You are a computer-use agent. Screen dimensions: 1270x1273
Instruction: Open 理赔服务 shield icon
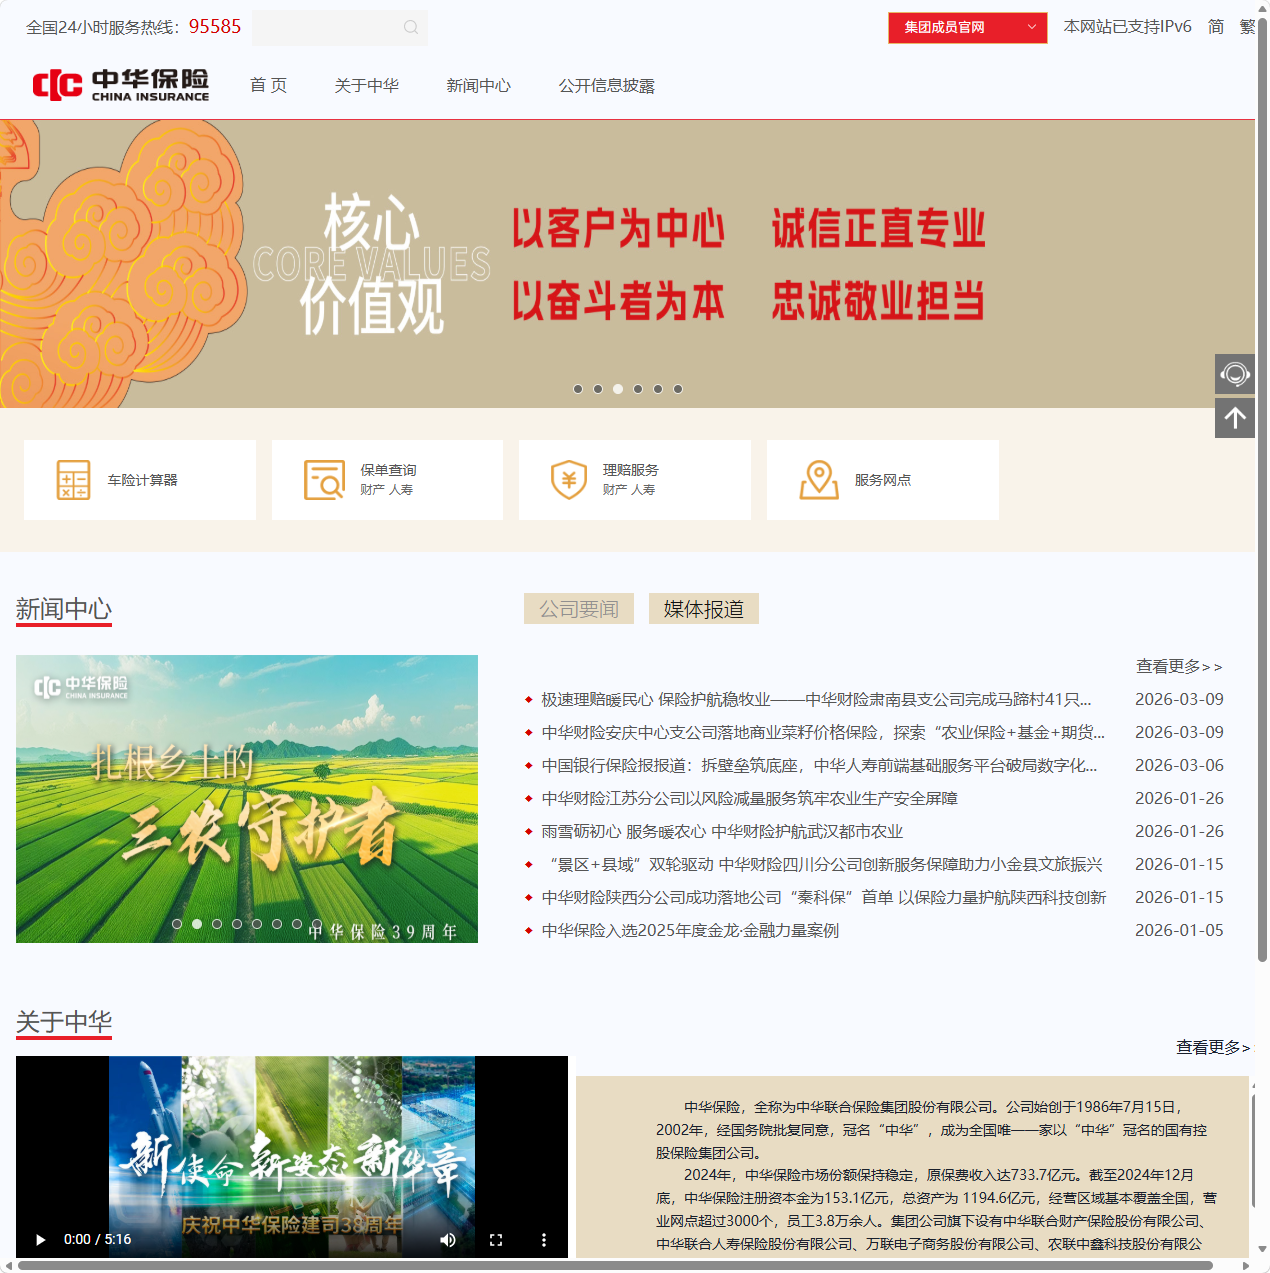[x=568, y=479]
